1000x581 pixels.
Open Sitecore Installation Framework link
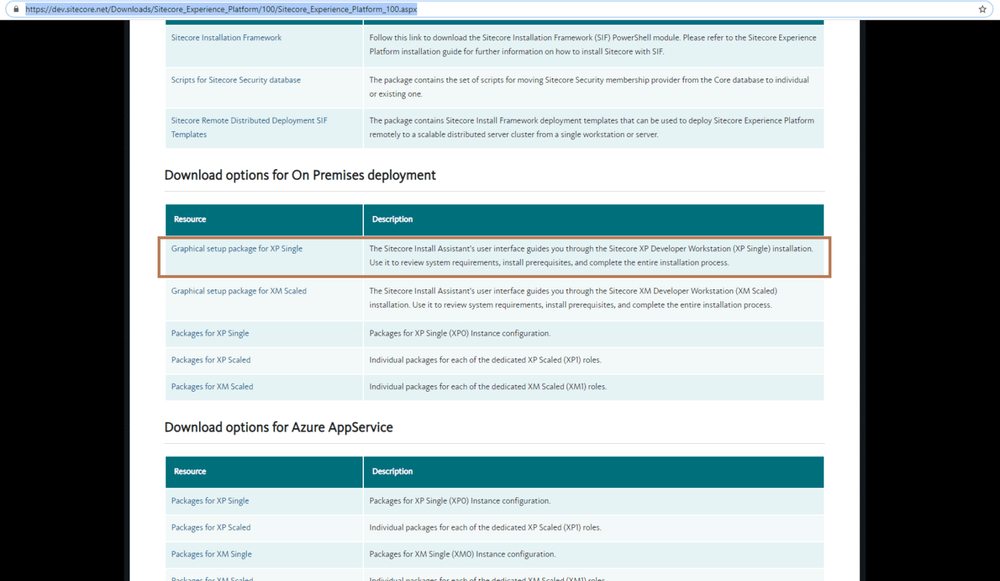coord(226,38)
